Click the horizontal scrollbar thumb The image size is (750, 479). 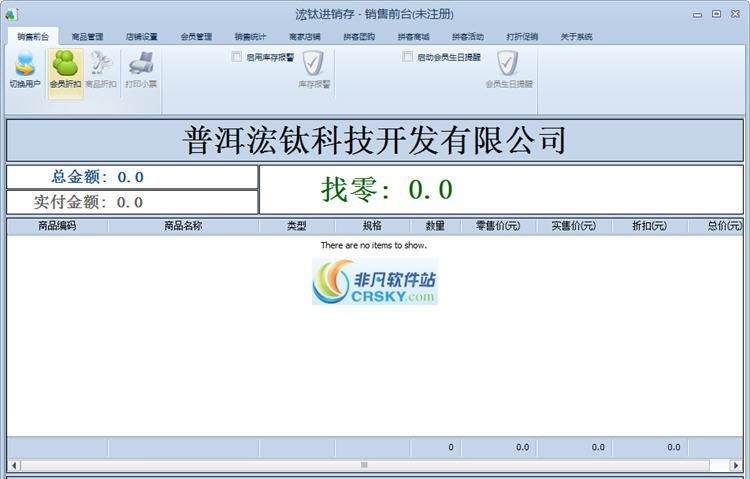point(364,465)
